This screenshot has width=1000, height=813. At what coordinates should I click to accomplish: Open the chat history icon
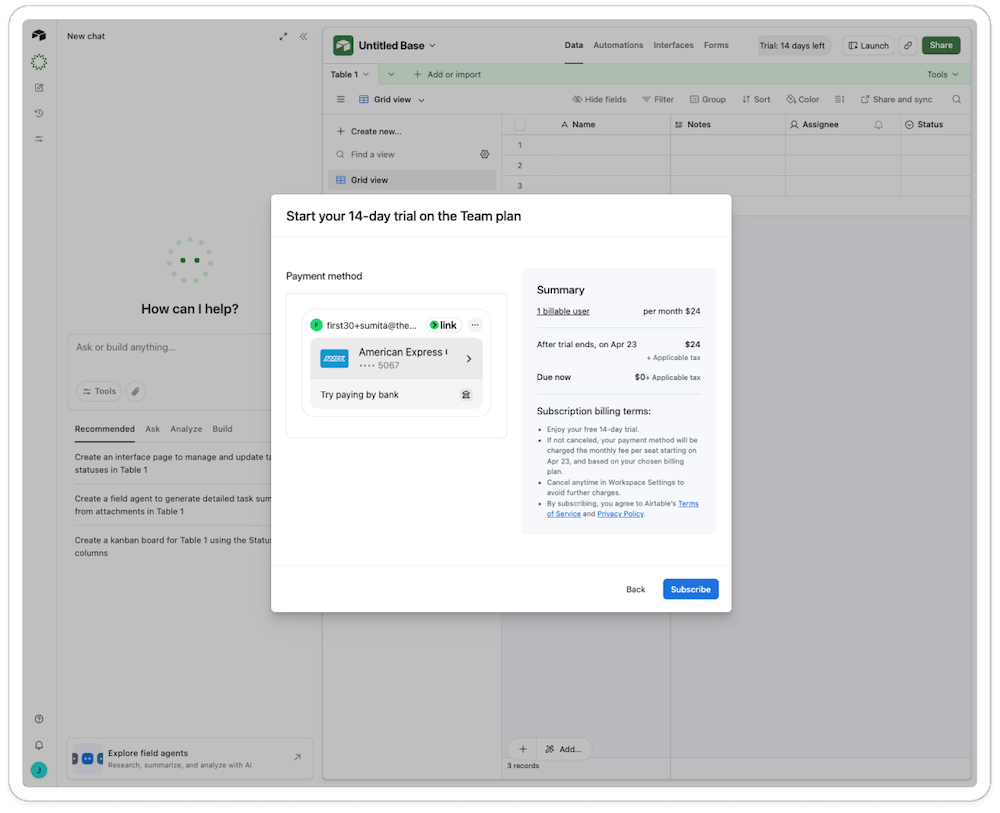[39, 113]
